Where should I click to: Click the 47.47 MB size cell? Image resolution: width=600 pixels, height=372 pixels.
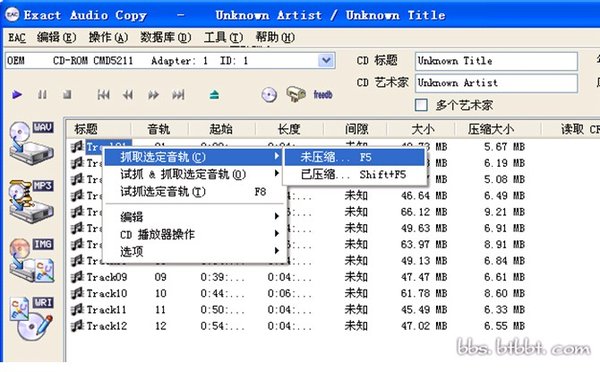click(424, 277)
